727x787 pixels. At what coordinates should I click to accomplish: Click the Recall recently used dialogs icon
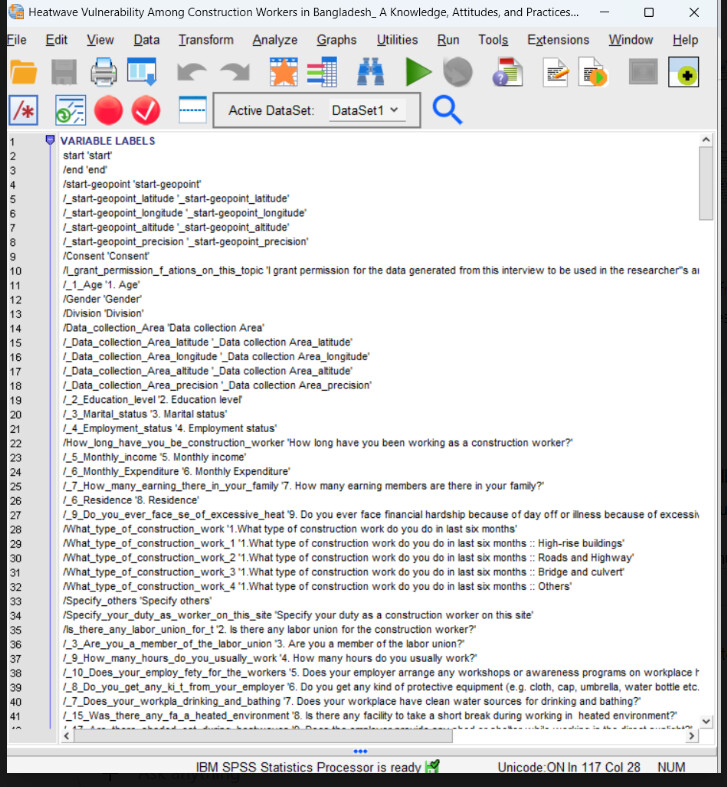pos(142,73)
